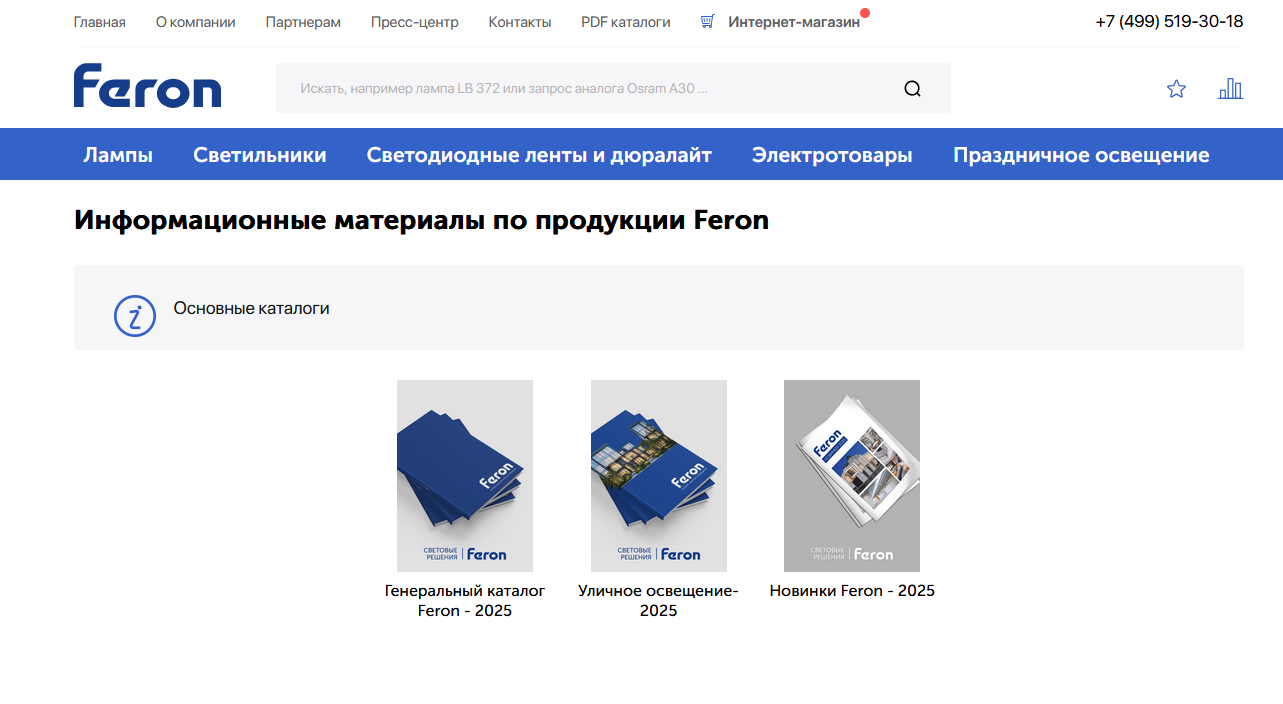The width and height of the screenshot is (1283, 704).
Task: Open the О компании page
Action: tap(196, 22)
